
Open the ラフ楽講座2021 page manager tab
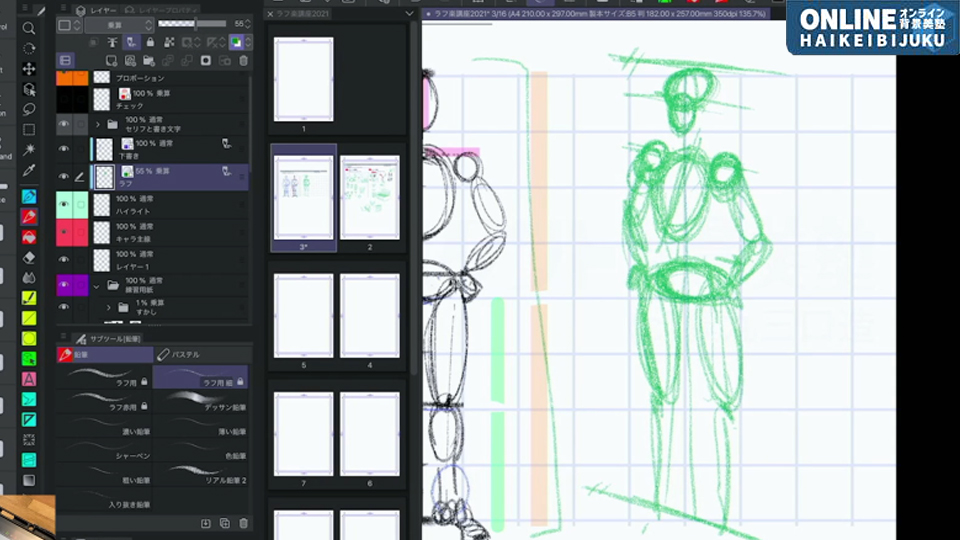click(x=302, y=13)
